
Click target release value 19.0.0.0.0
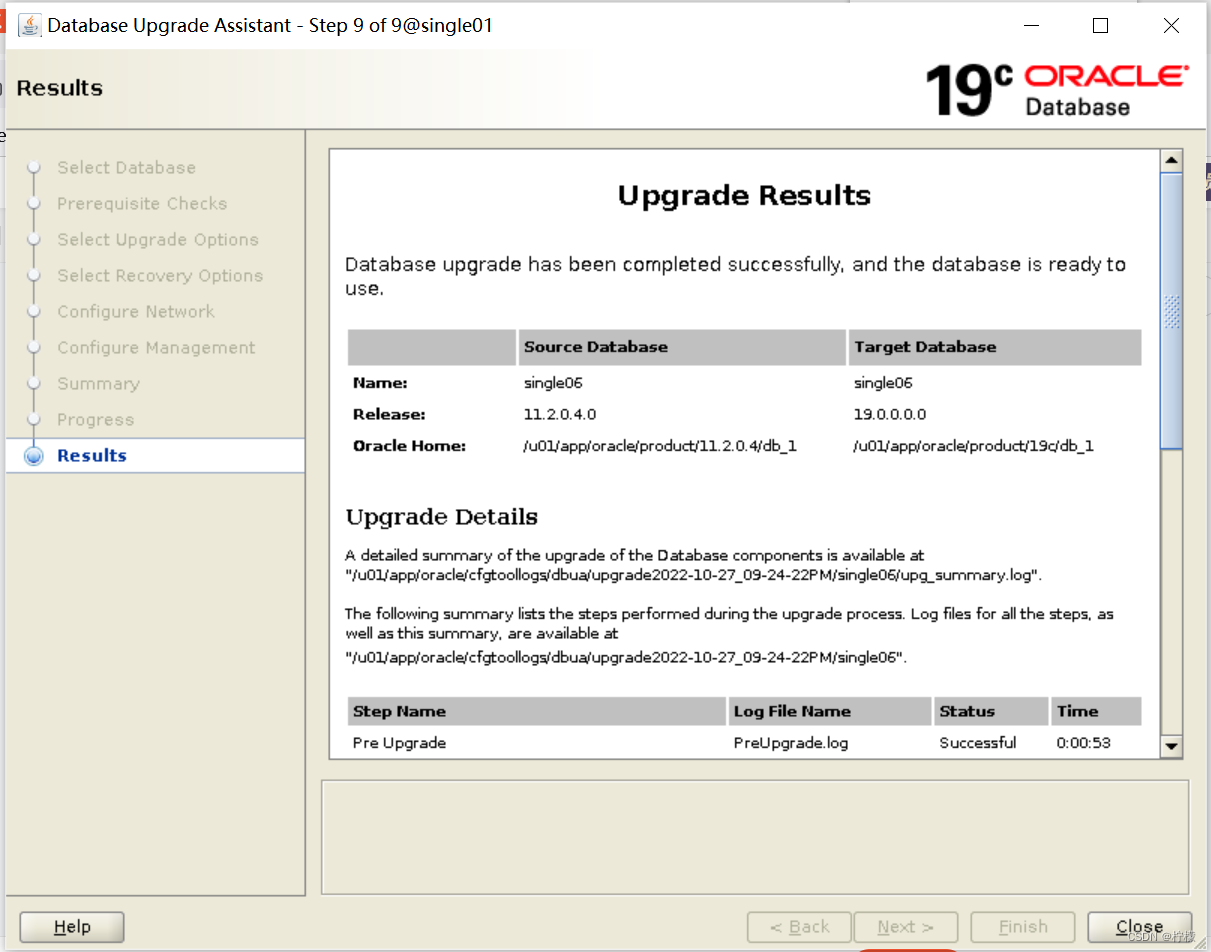[x=890, y=414]
